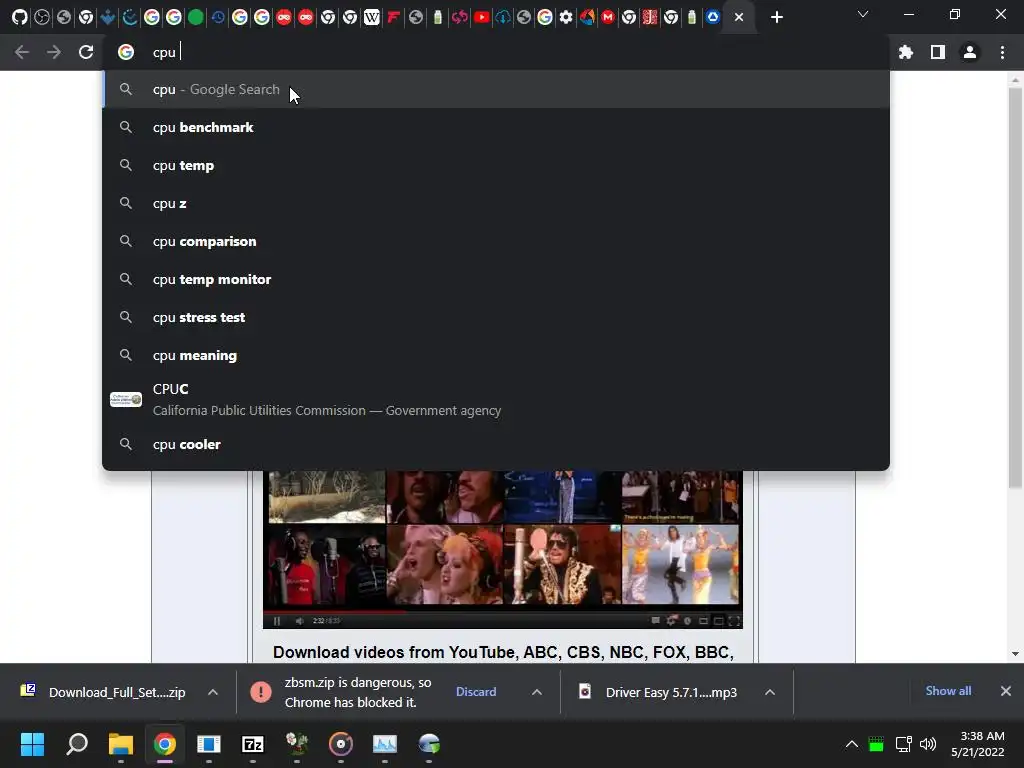Image resolution: width=1024 pixels, height=768 pixels.
Task: Switch to the solid green circle tab
Action: [195, 18]
